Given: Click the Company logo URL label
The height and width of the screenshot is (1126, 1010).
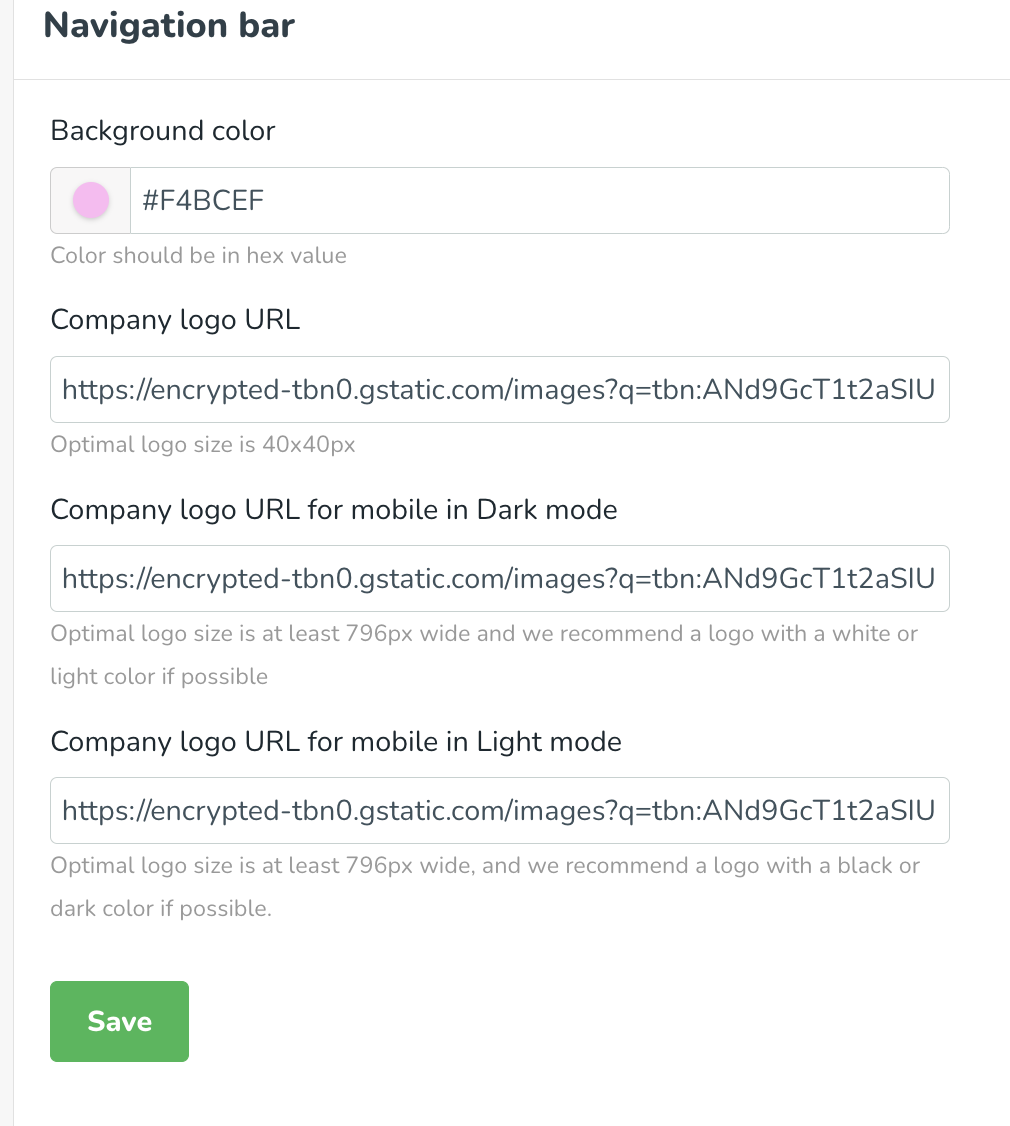Looking at the screenshot, I should pos(175,320).
